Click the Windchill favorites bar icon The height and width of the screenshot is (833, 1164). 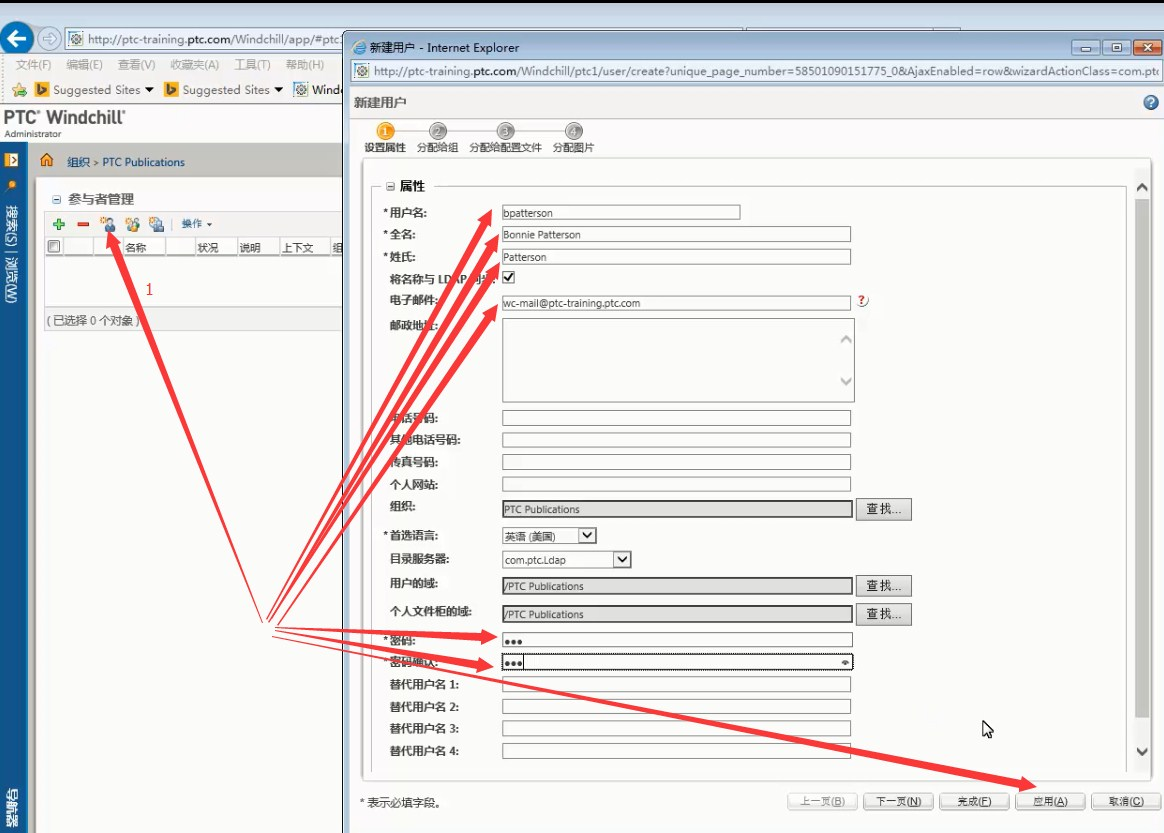pyautogui.click(x=301, y=89)
